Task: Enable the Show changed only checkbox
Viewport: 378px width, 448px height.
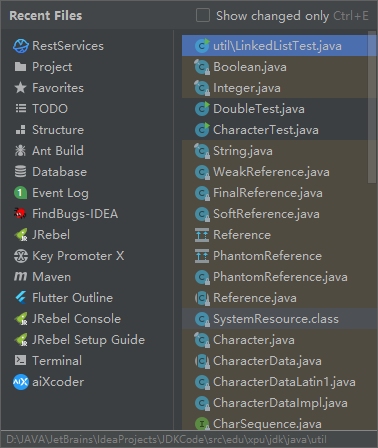Action: [x=203, y=15]
